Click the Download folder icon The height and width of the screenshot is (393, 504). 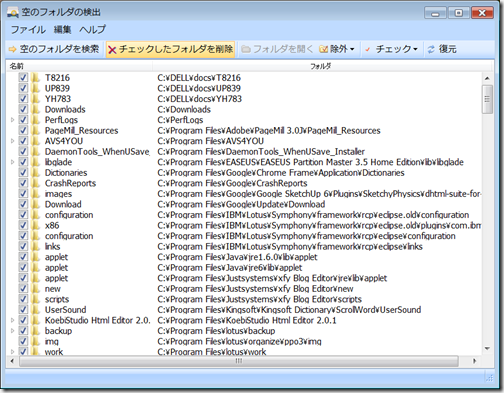36,204
